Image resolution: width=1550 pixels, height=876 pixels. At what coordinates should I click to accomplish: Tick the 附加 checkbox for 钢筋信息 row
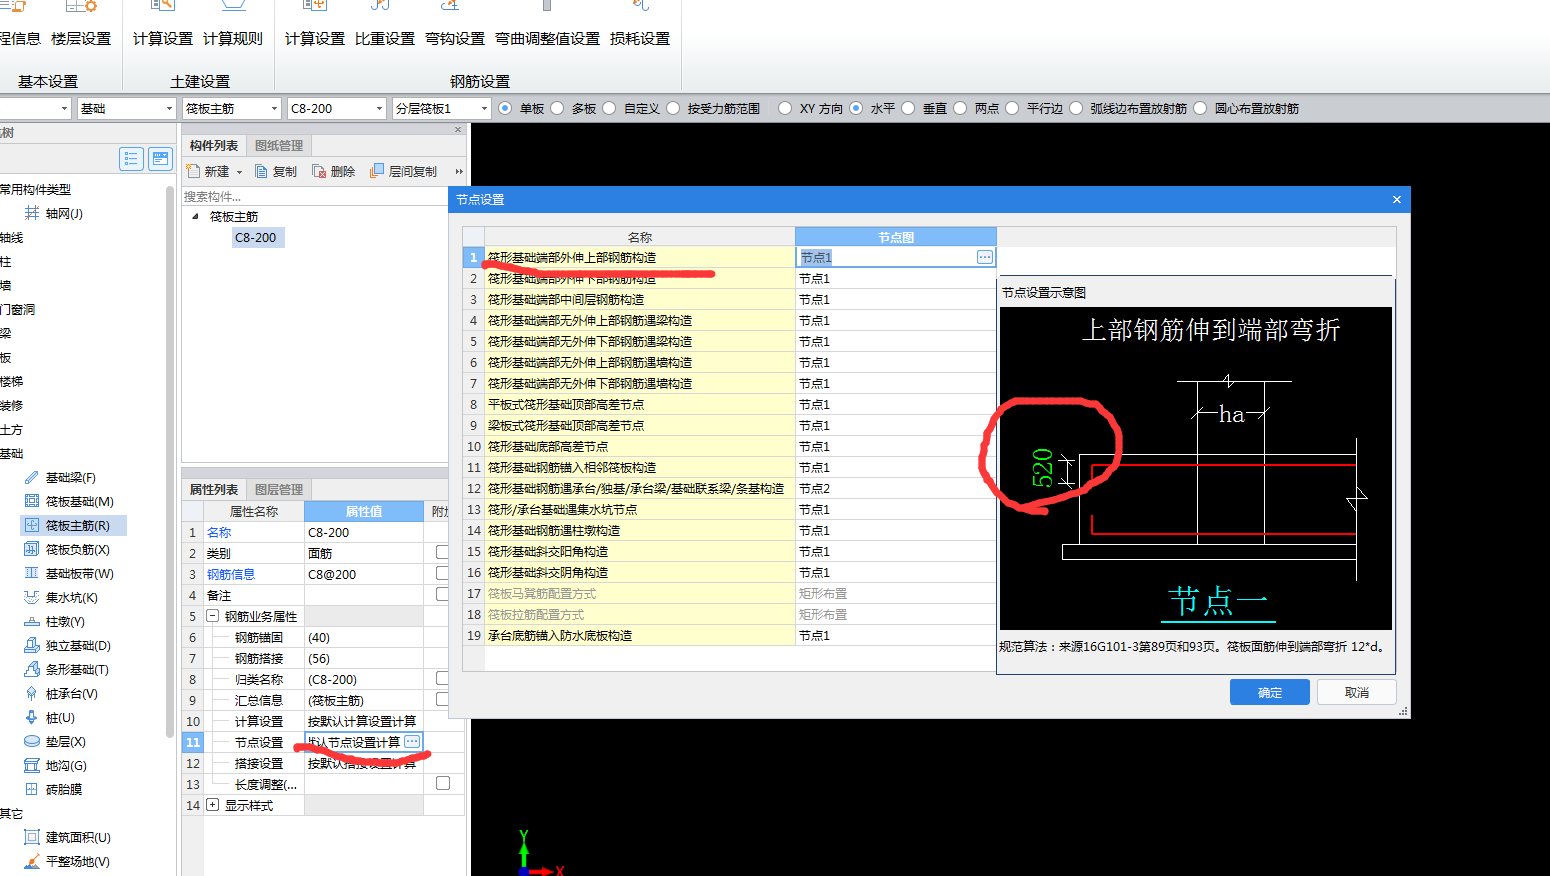pyautogui.click(x=442, y=574)
